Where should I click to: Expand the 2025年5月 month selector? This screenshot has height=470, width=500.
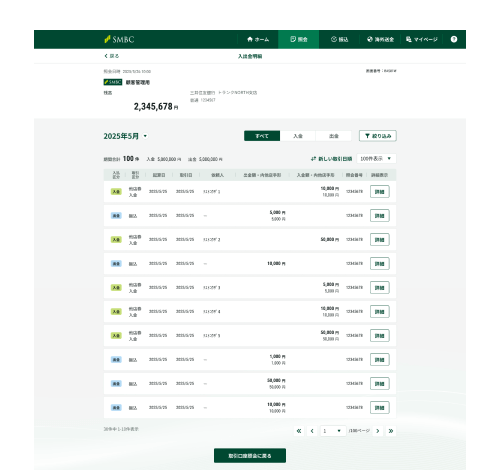(x=125, y=136)
